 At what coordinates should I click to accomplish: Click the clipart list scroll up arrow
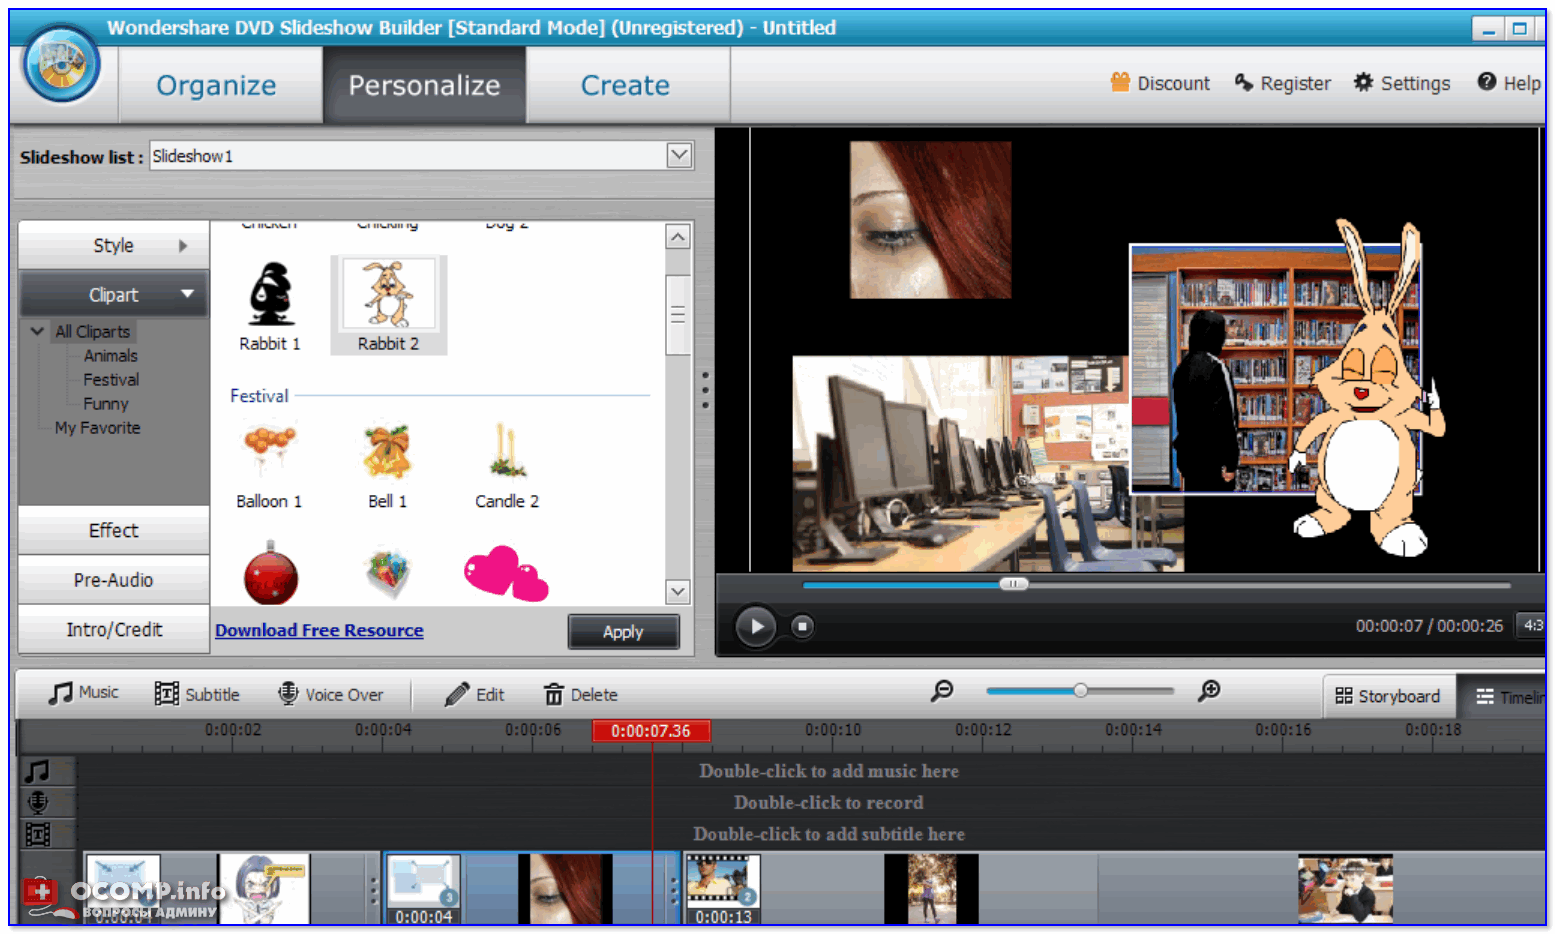(x=678, y=237)
